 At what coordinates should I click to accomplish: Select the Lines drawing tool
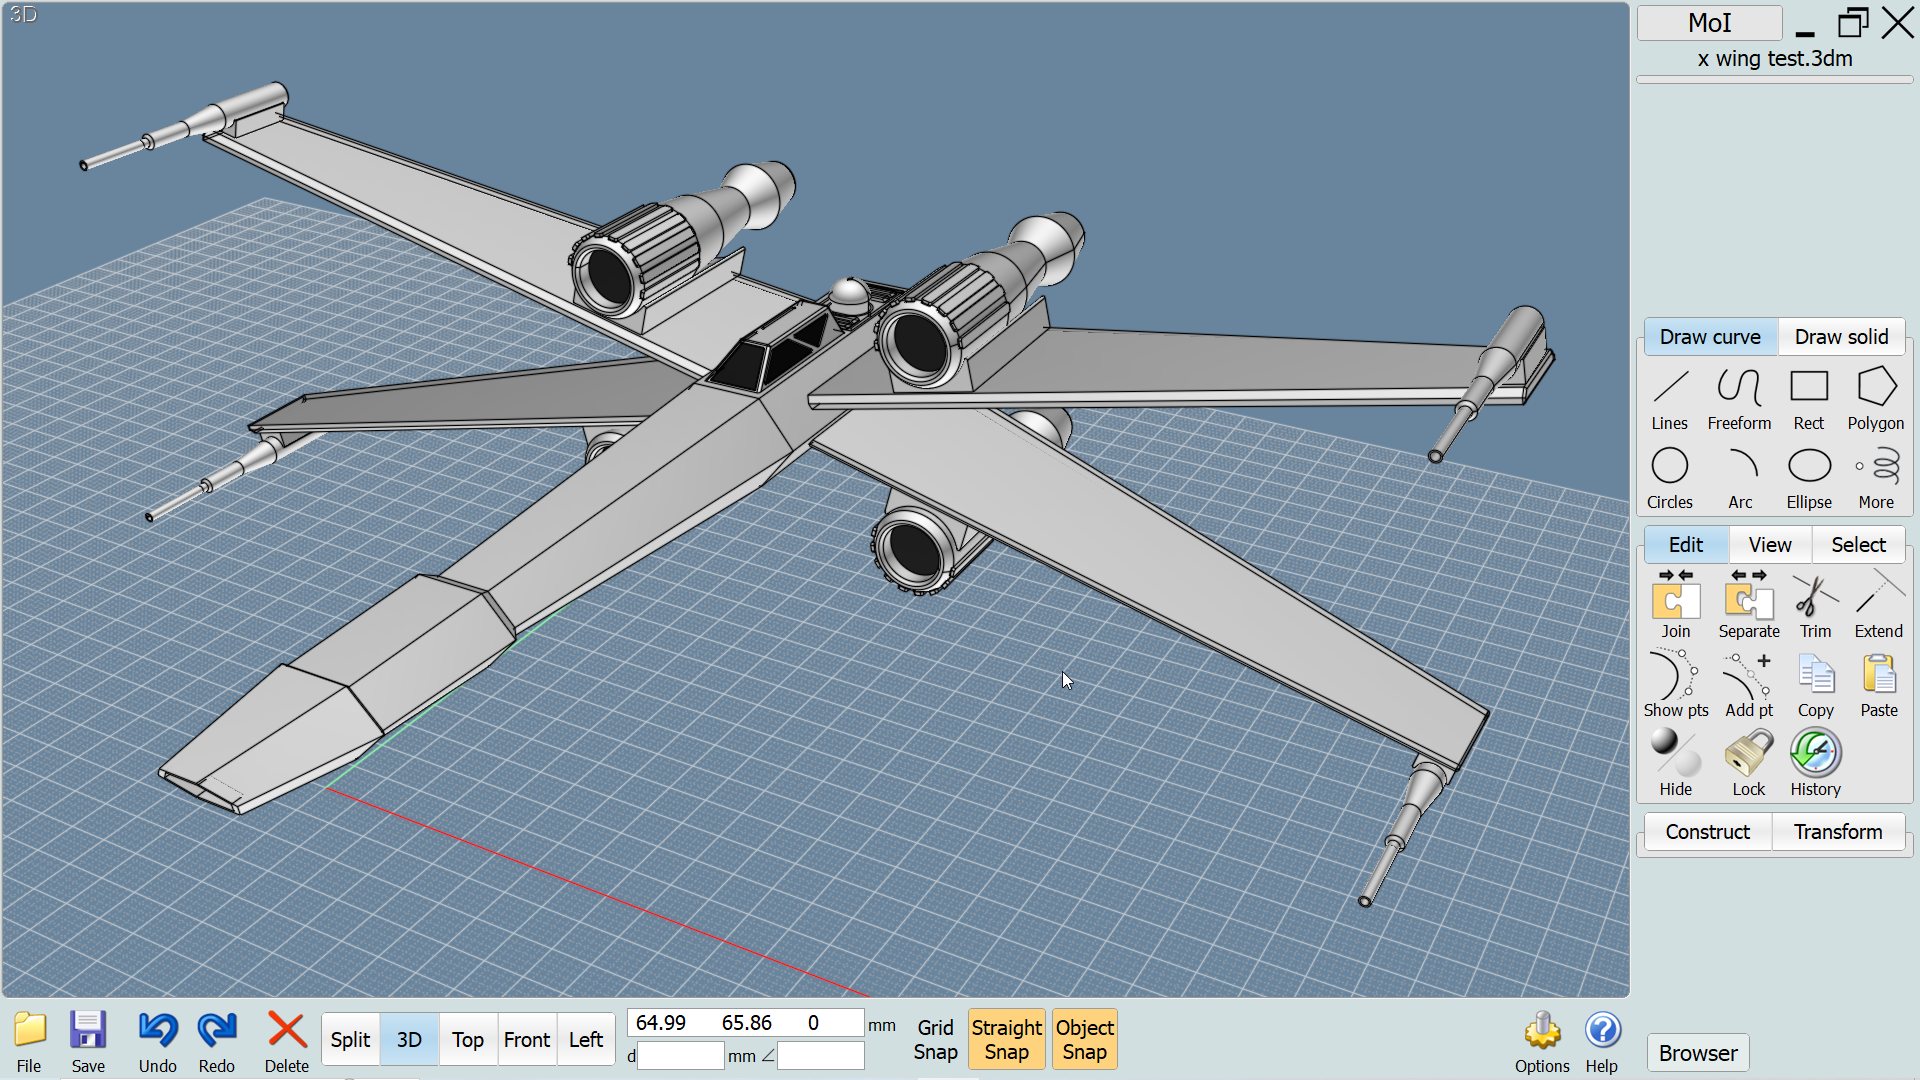point(1669,398)
